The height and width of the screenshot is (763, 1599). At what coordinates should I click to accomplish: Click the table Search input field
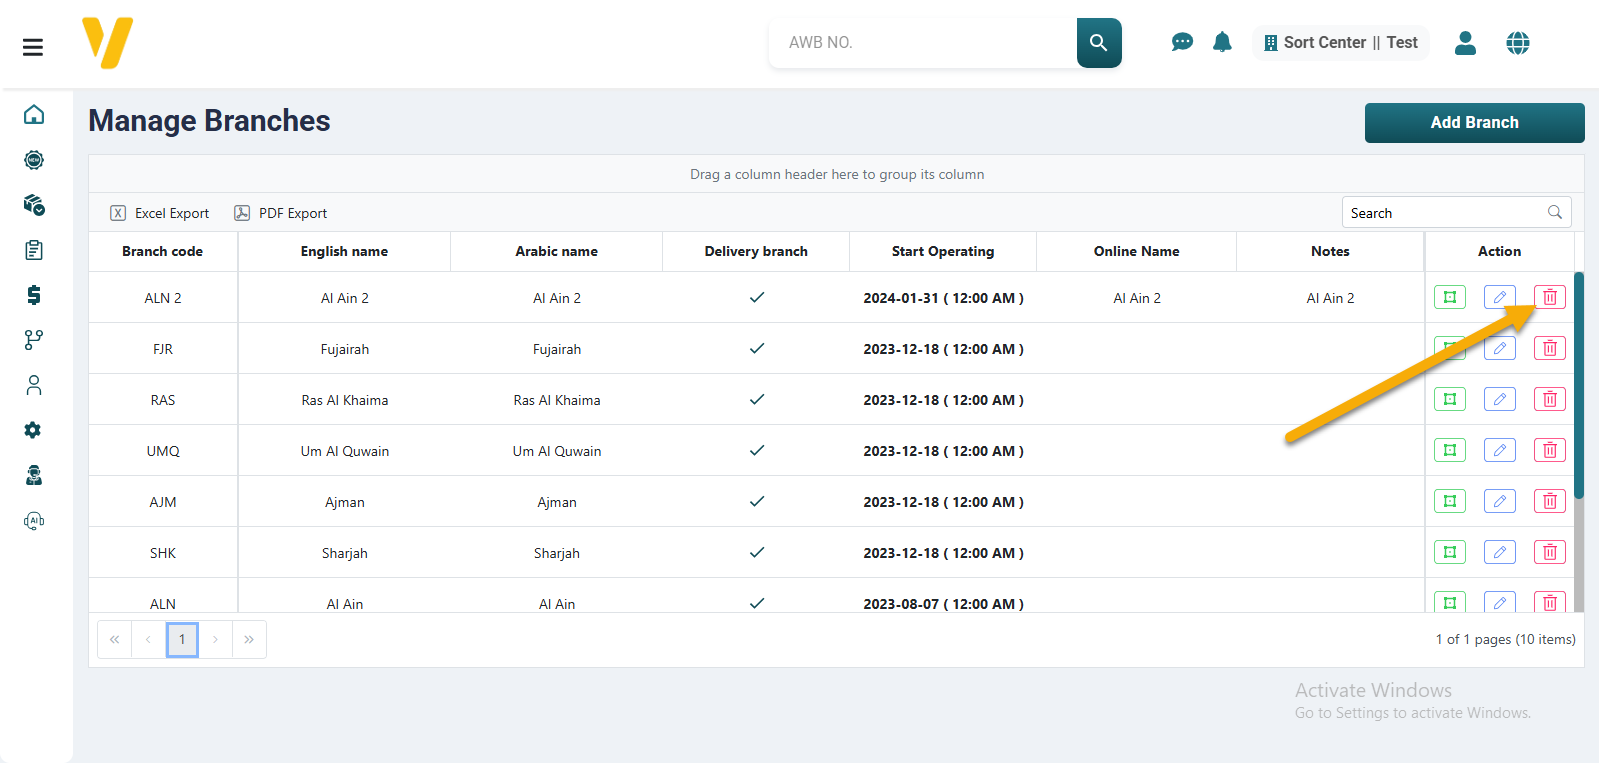click(1444, 213)
